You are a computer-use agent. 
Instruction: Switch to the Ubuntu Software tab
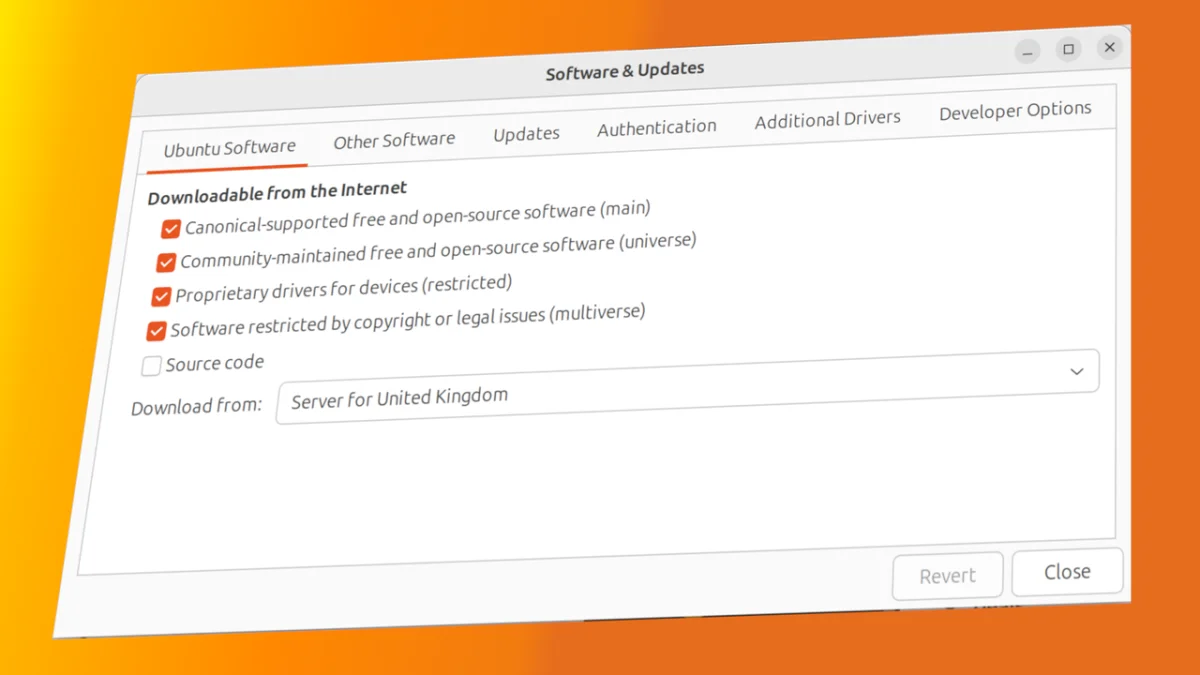coord(229,149)
